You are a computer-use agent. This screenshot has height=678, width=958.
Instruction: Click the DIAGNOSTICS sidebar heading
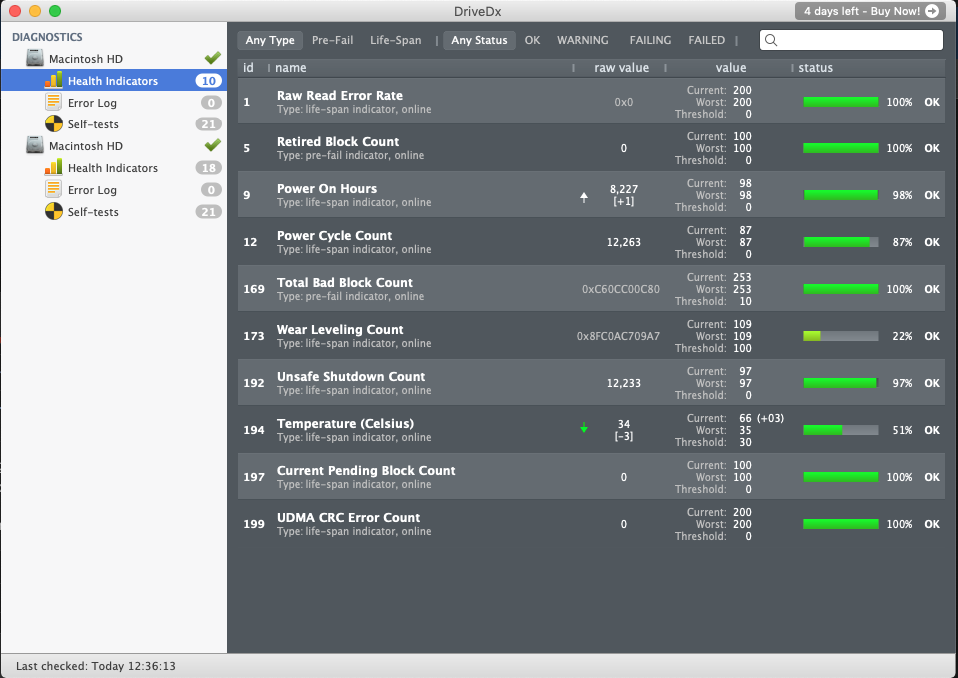[47, 37]
